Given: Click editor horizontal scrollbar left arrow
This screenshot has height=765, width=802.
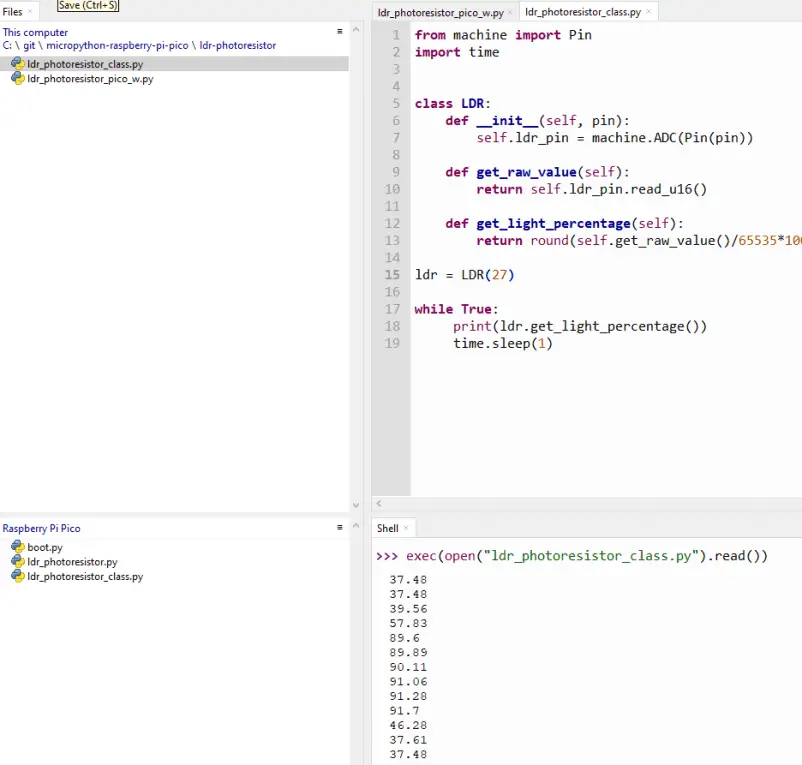Looking at the screenshot, I should tap(379, 504).
